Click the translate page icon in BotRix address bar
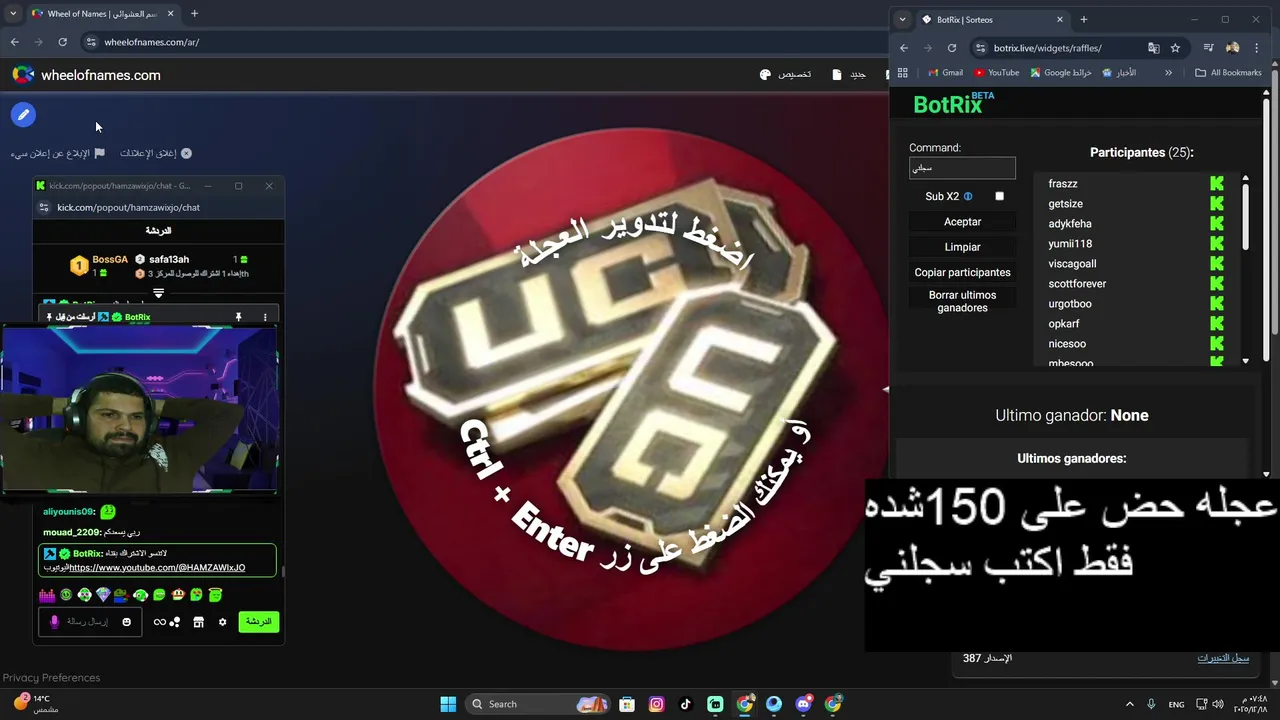 click(x=1154, y=48)
